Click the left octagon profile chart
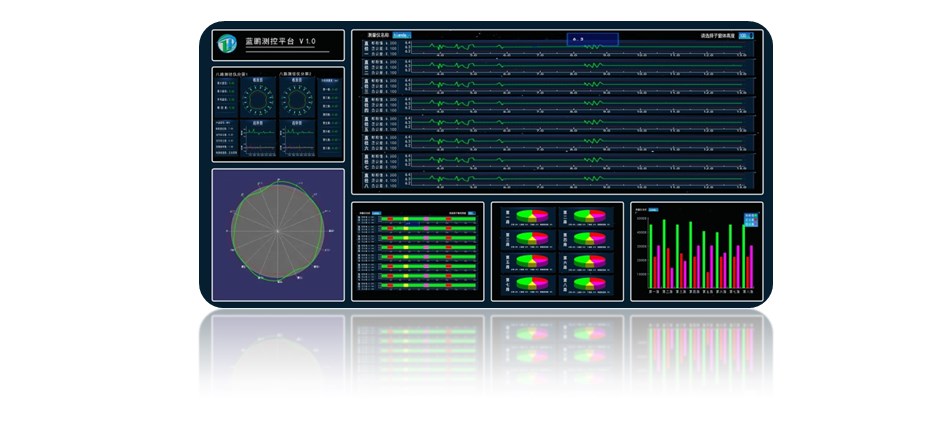This screenshot has width=948, height=438. [257, 100]
